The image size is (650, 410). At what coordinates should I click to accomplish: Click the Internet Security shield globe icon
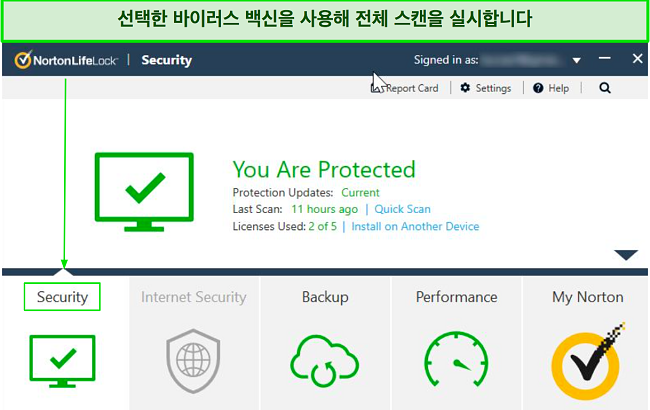193,361
